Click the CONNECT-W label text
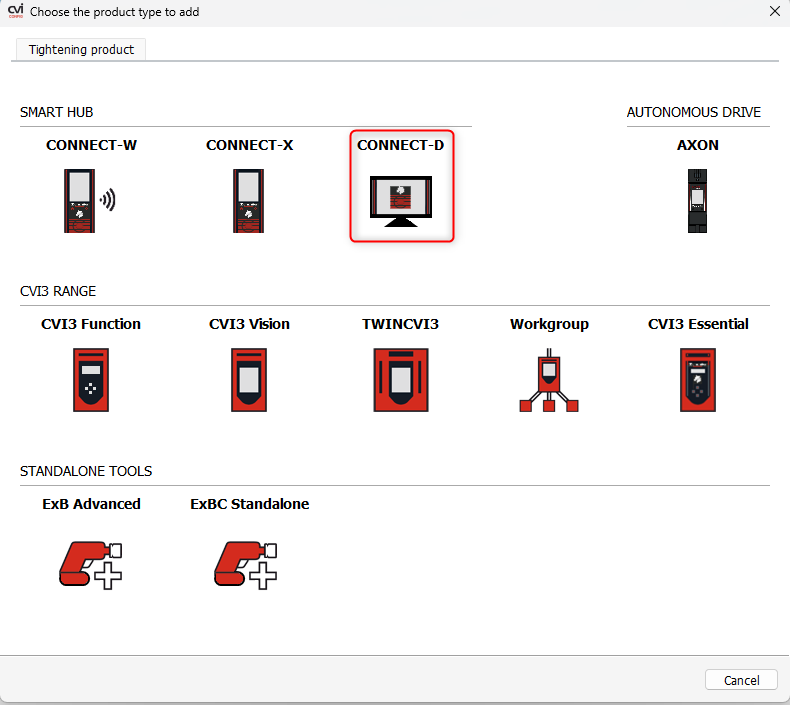The width and height of the screenshot is (790, 705). point(91,145)
